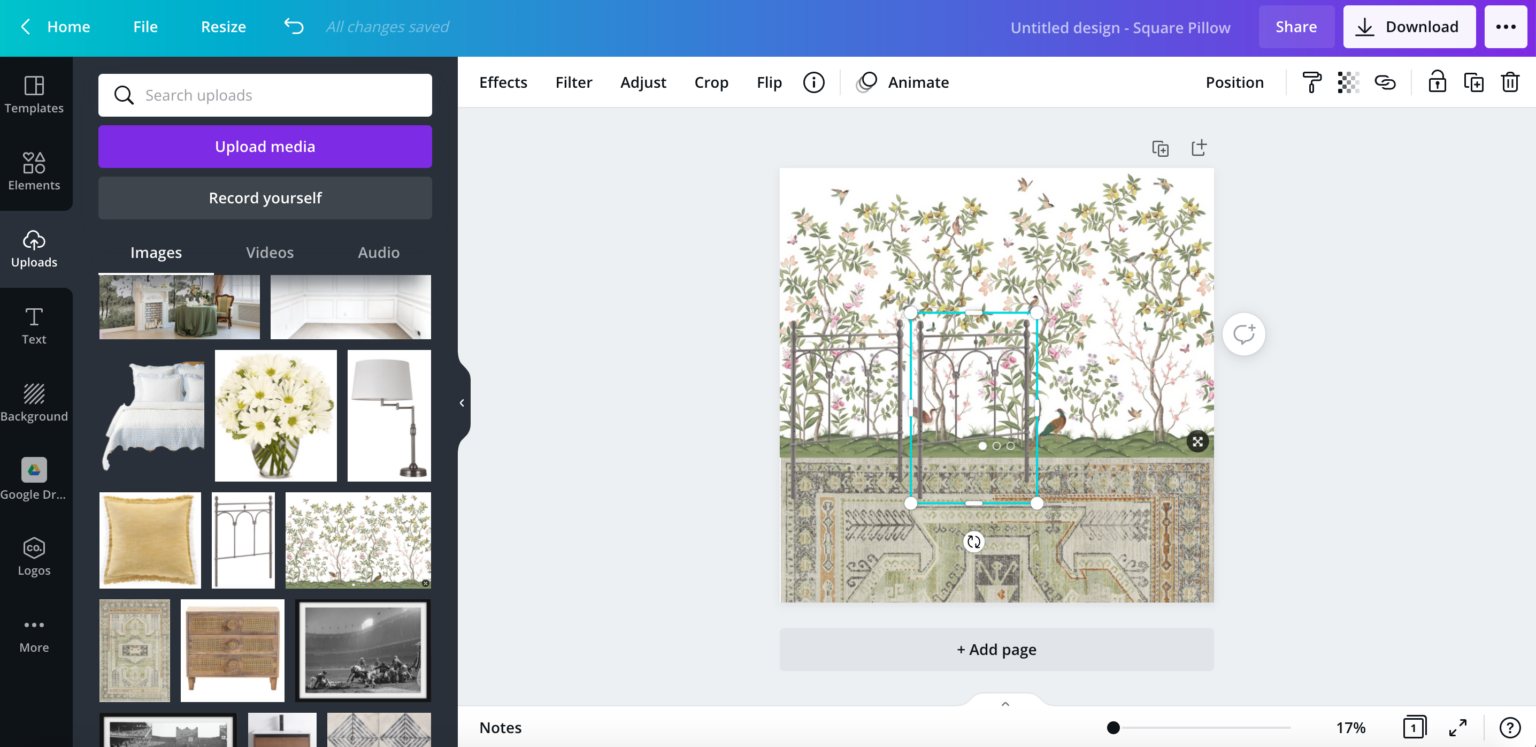Image resolution: width=1536 pixels, height=747 pixels.
Task: Add a comment with the speech bubble icon
Action: 1244,334
